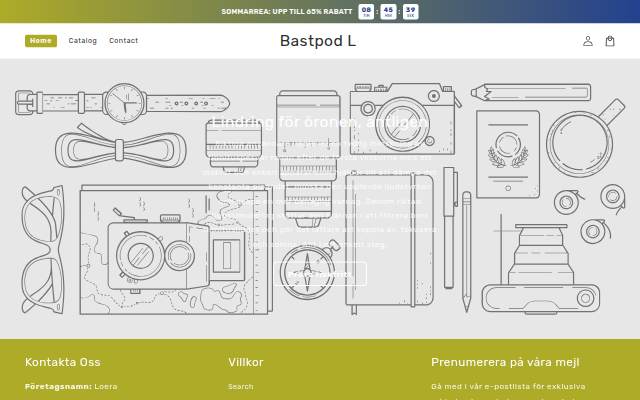Open the Catalog menu item

coord(82,41)
